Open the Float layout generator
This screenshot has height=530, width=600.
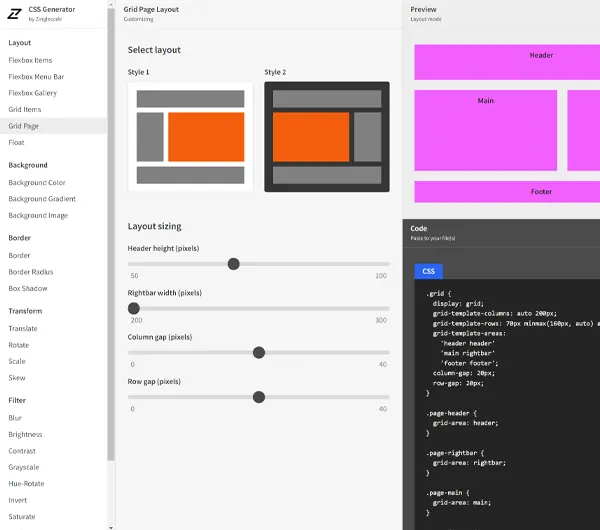tap(16, 142)
